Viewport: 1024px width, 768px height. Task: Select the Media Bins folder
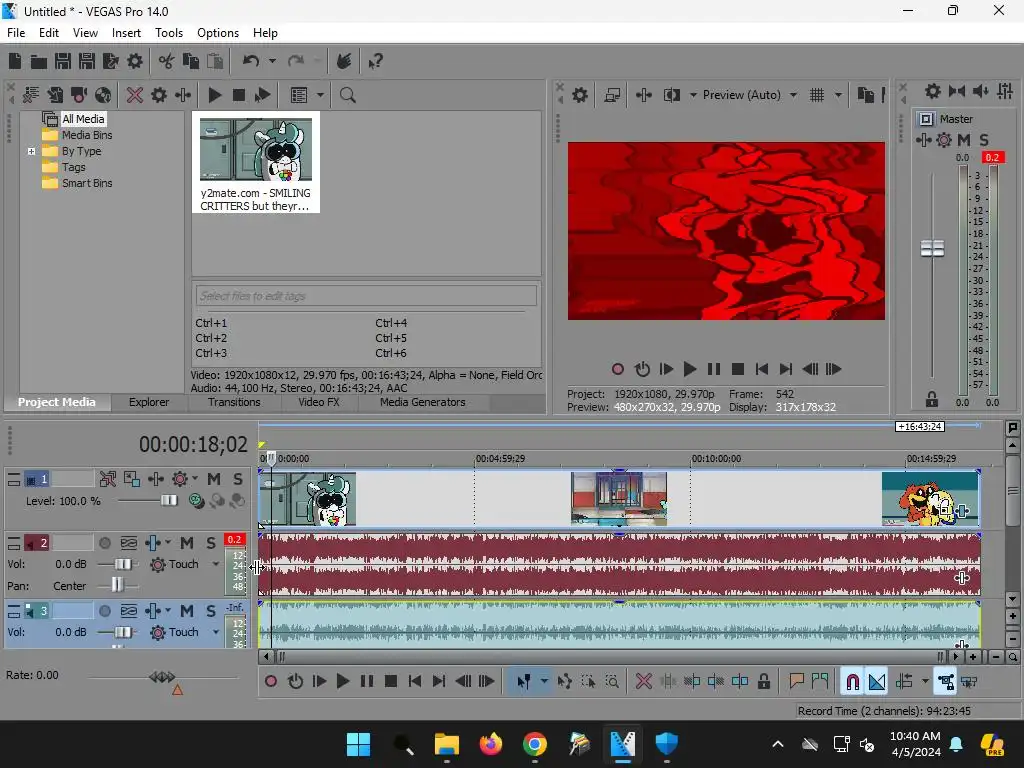pos(87,135)
